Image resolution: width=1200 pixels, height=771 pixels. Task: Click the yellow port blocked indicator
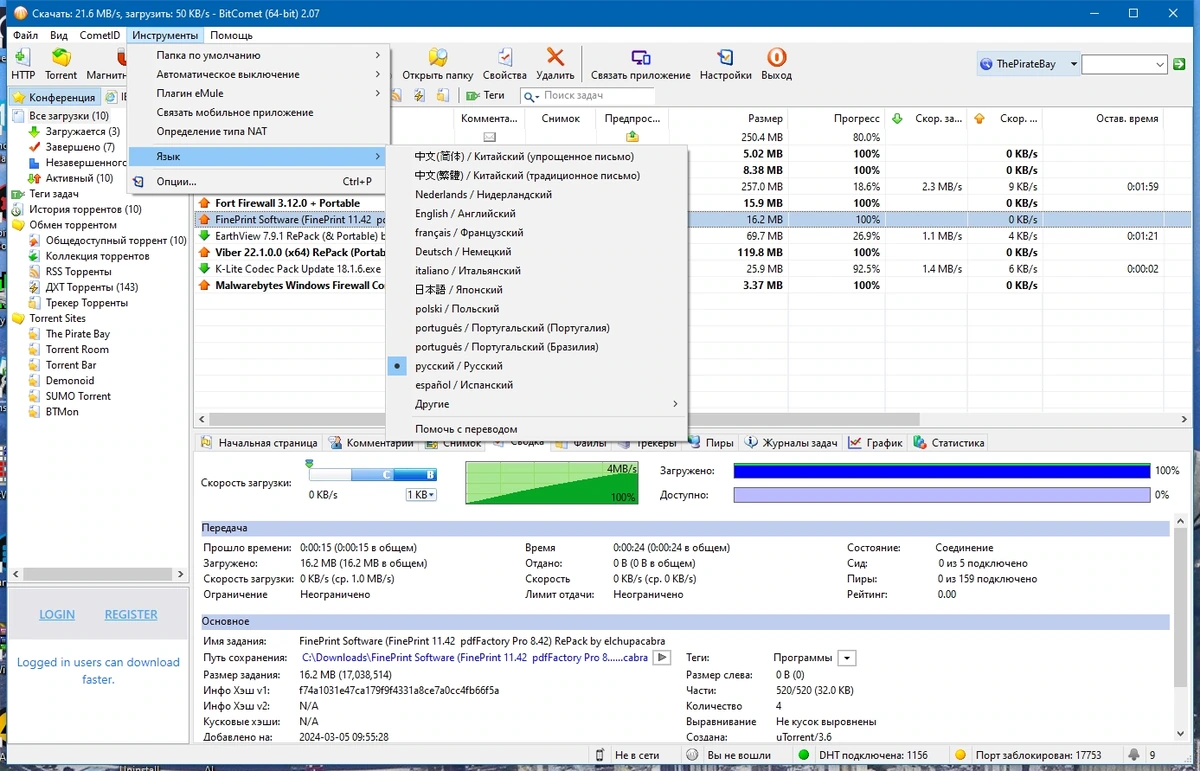coord(960,755)
